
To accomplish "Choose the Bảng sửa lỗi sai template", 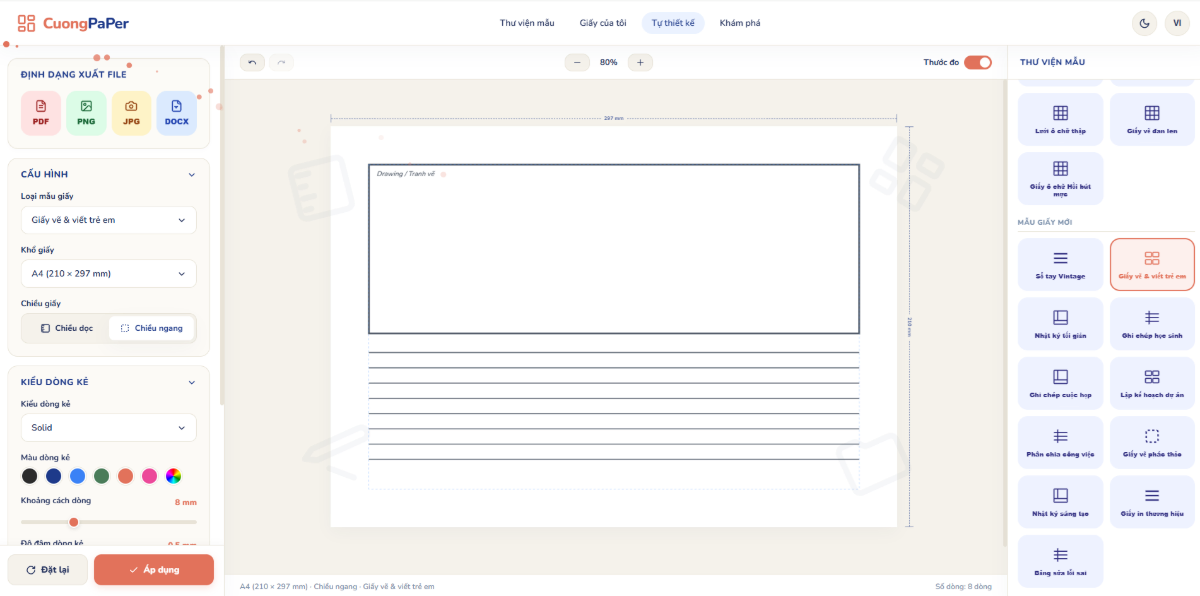I will tap(1061, 561).
